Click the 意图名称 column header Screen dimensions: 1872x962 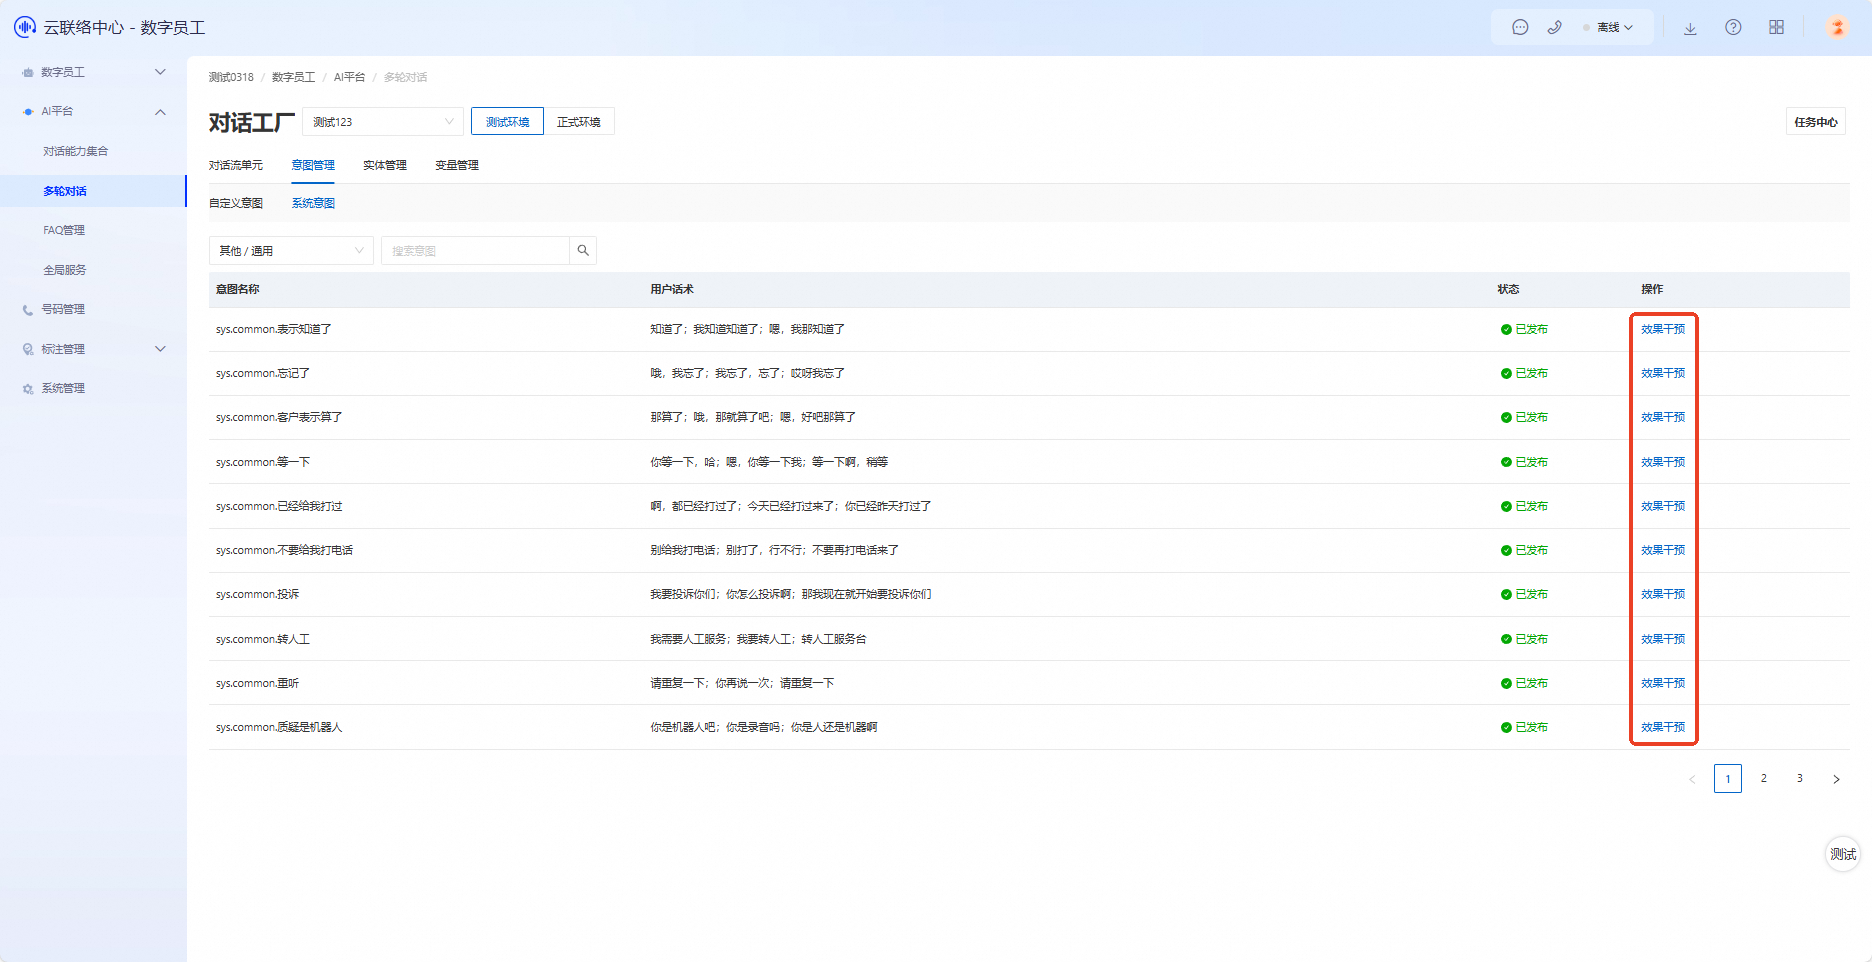(x=238, y=289)
